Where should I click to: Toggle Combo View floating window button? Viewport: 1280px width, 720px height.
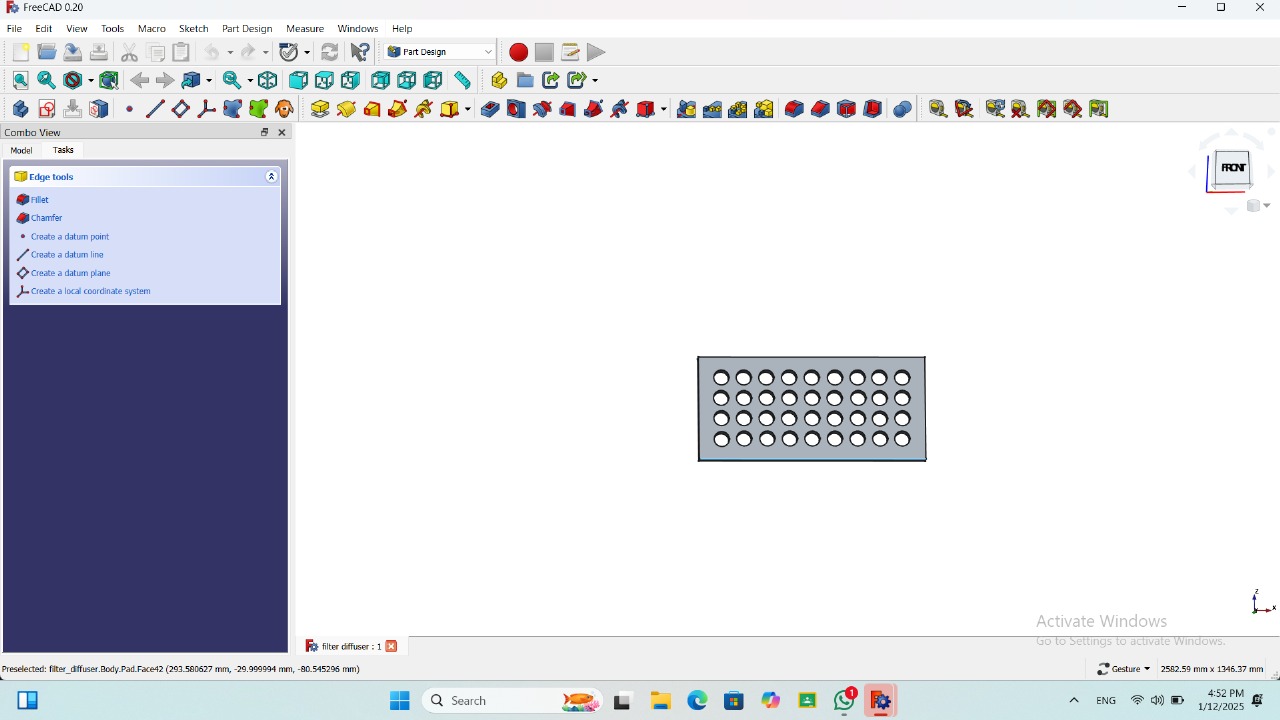[265, 132]
